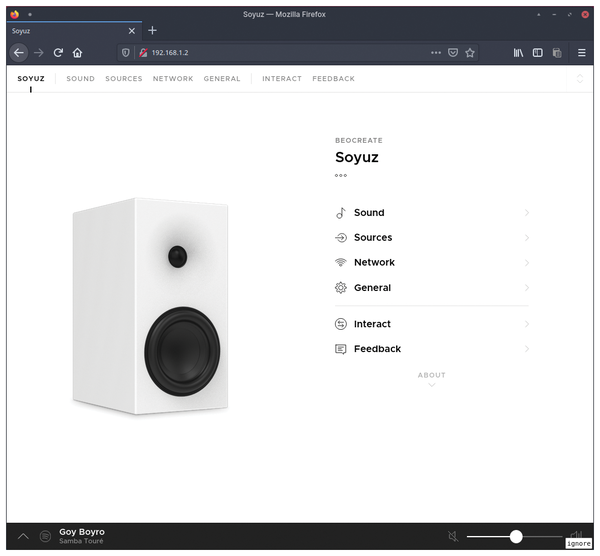Click chevron on Sources row
The image size is (600, 556).
point(527,238)
